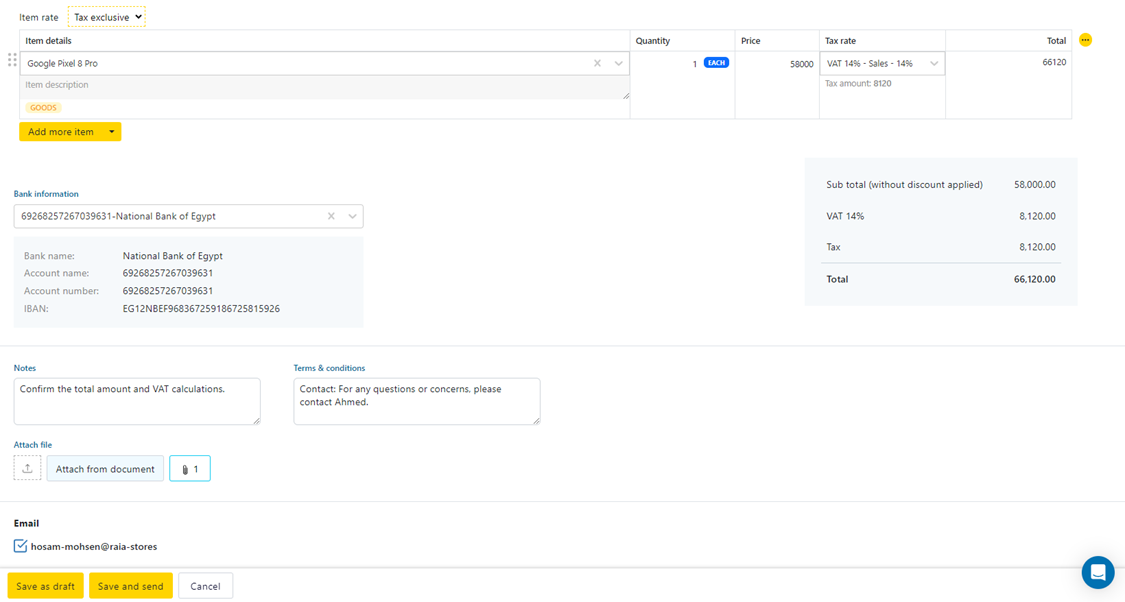Image resolution: width=1125 pixels, height=602 pixels.
Task: Click Save as draft
Action: coord(45,586)
